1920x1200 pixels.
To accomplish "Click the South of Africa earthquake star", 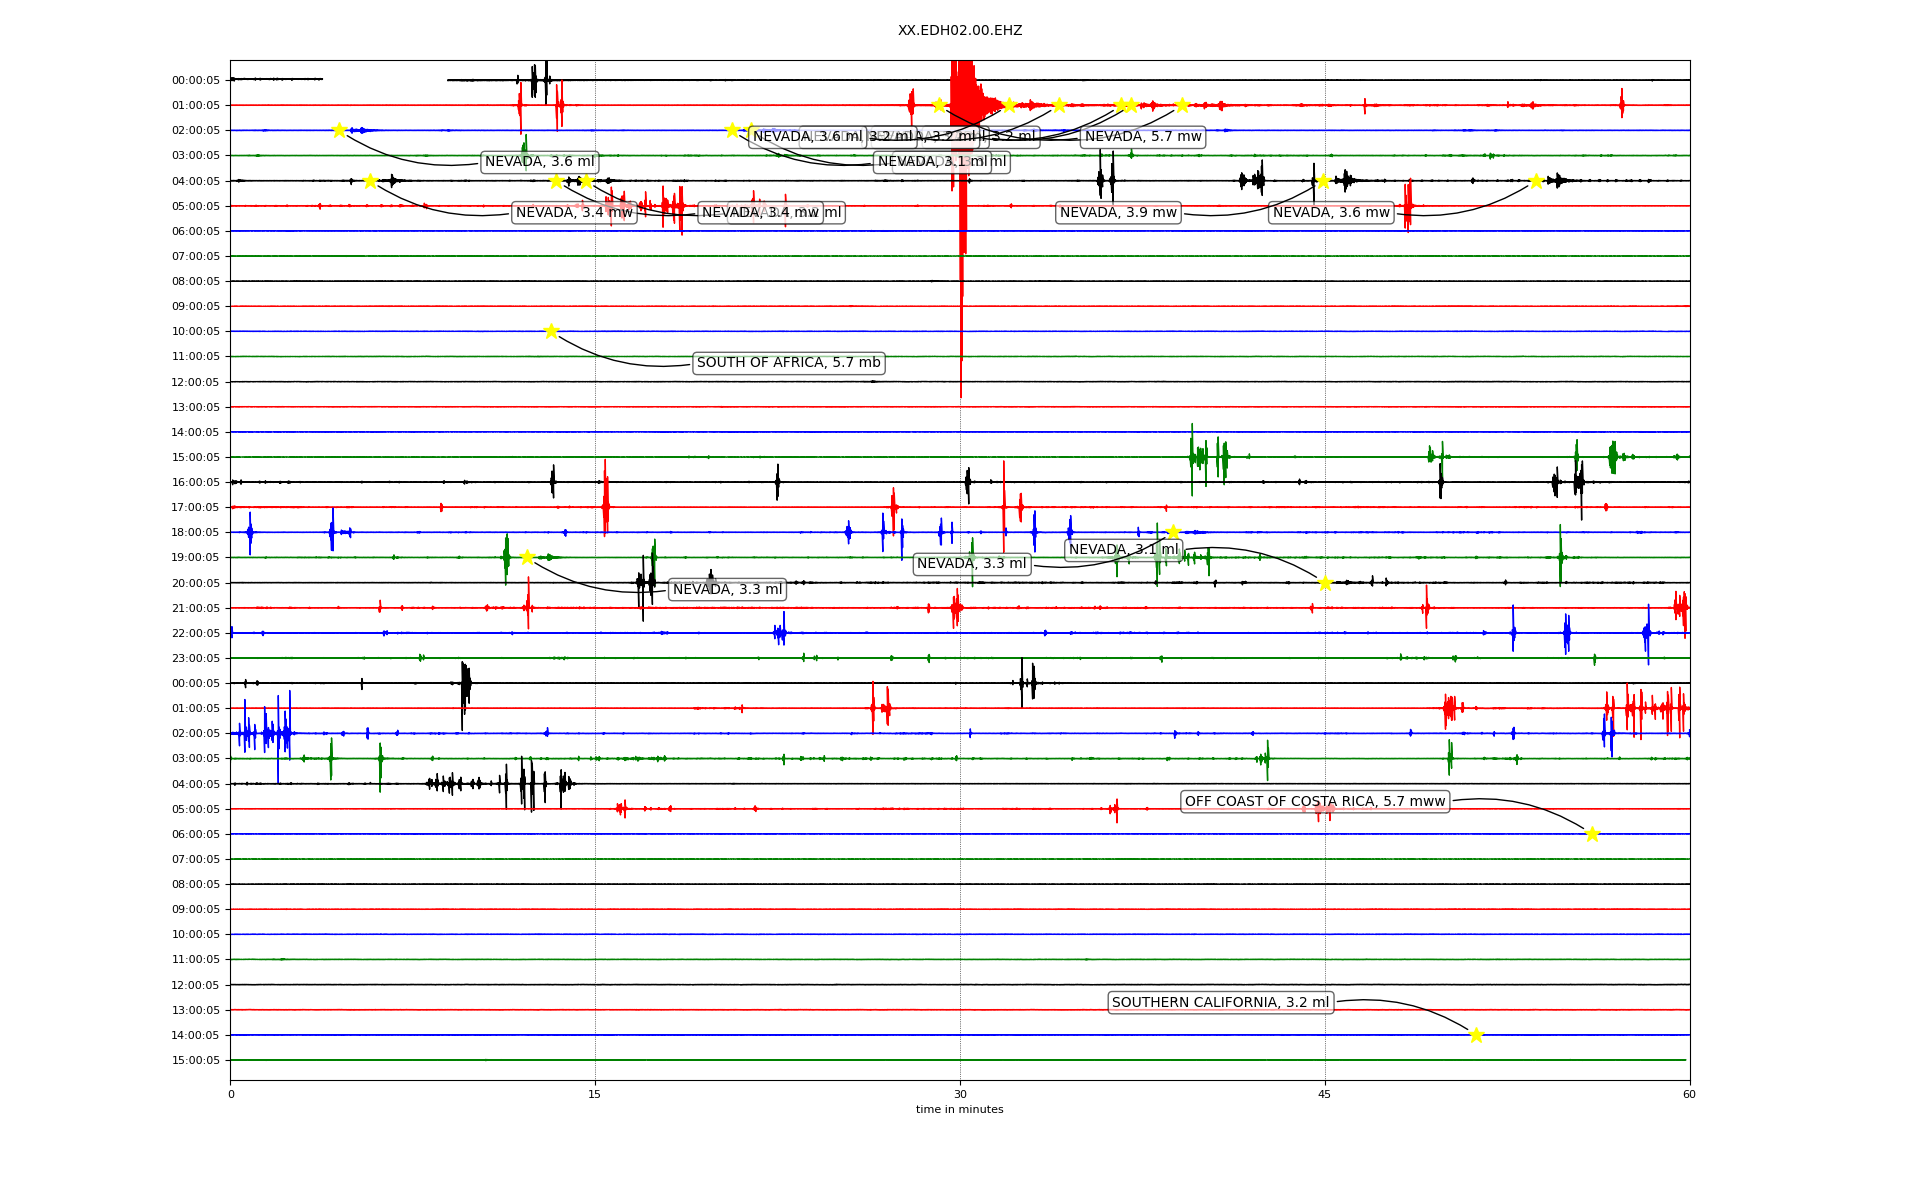I will coord(551,331).
